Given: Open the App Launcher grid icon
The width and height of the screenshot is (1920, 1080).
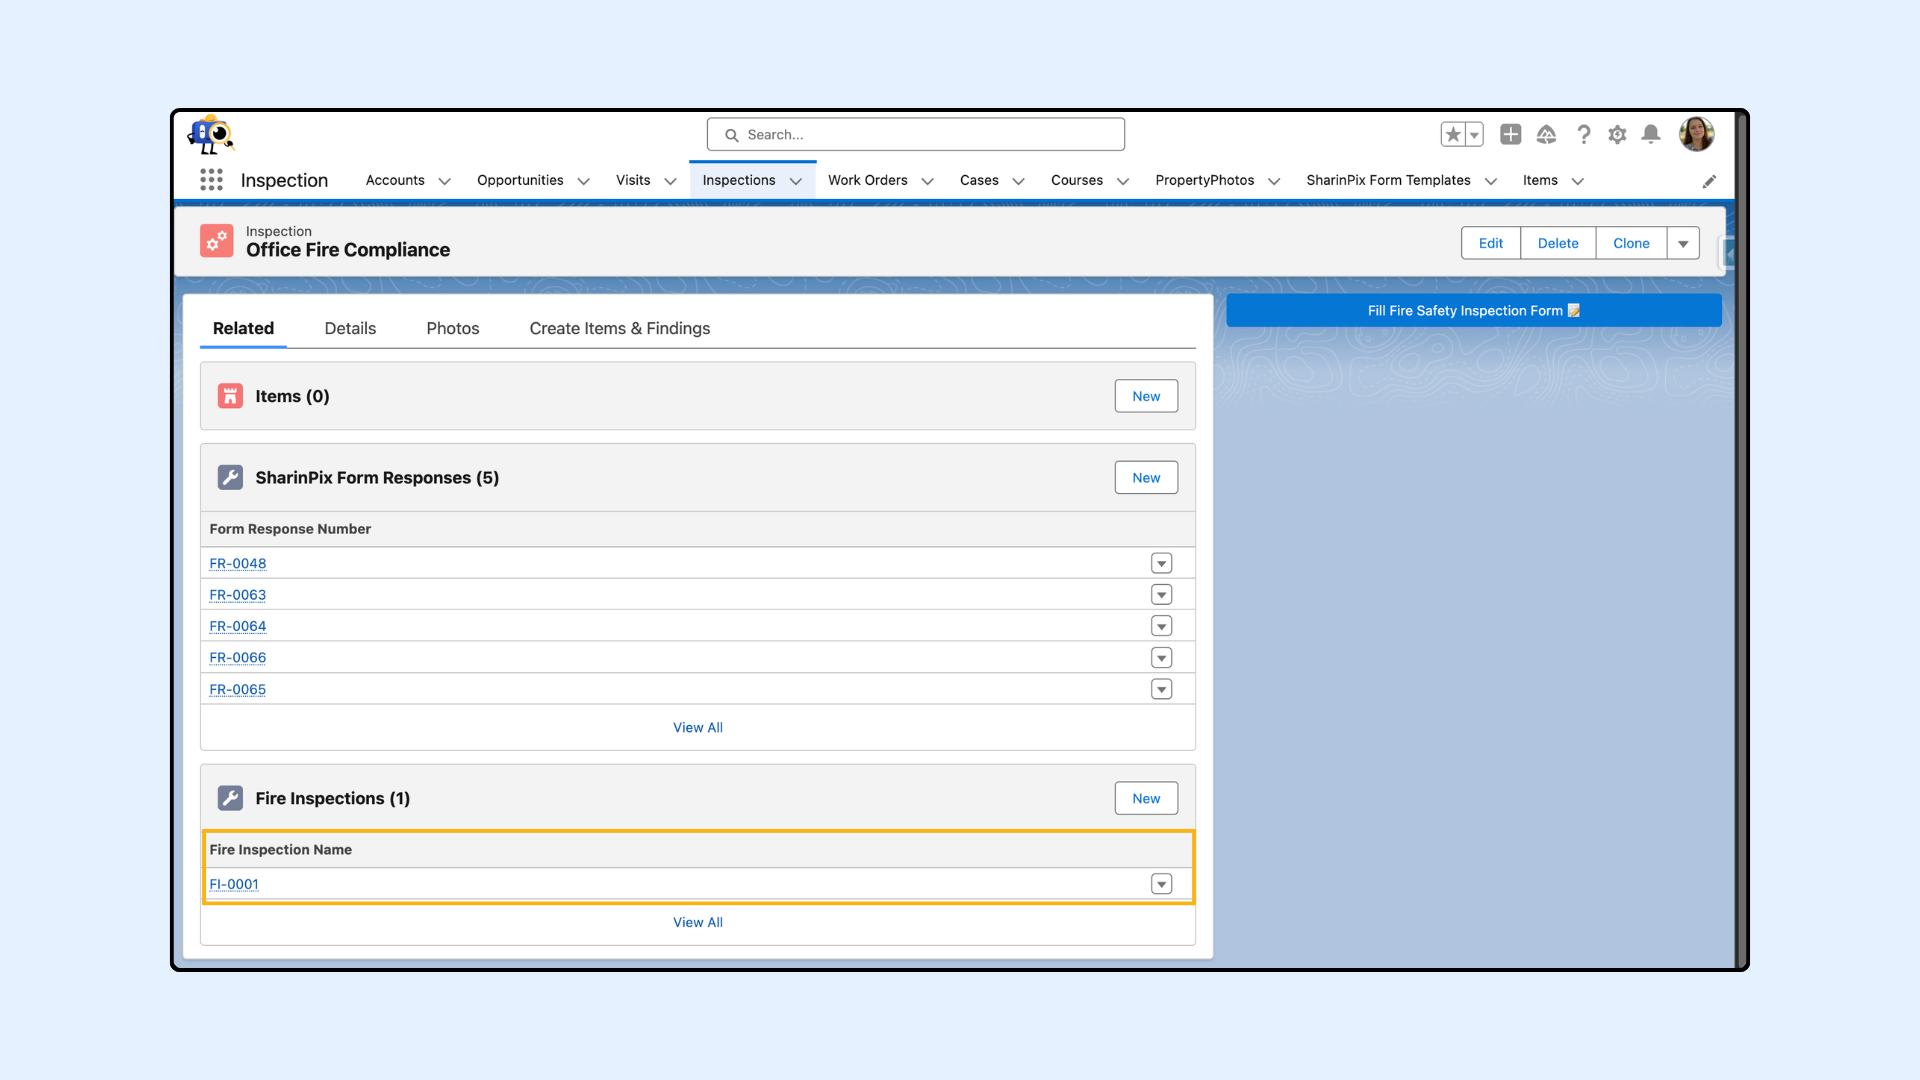Looking at the screenshot, I should [x=211, y=180].
